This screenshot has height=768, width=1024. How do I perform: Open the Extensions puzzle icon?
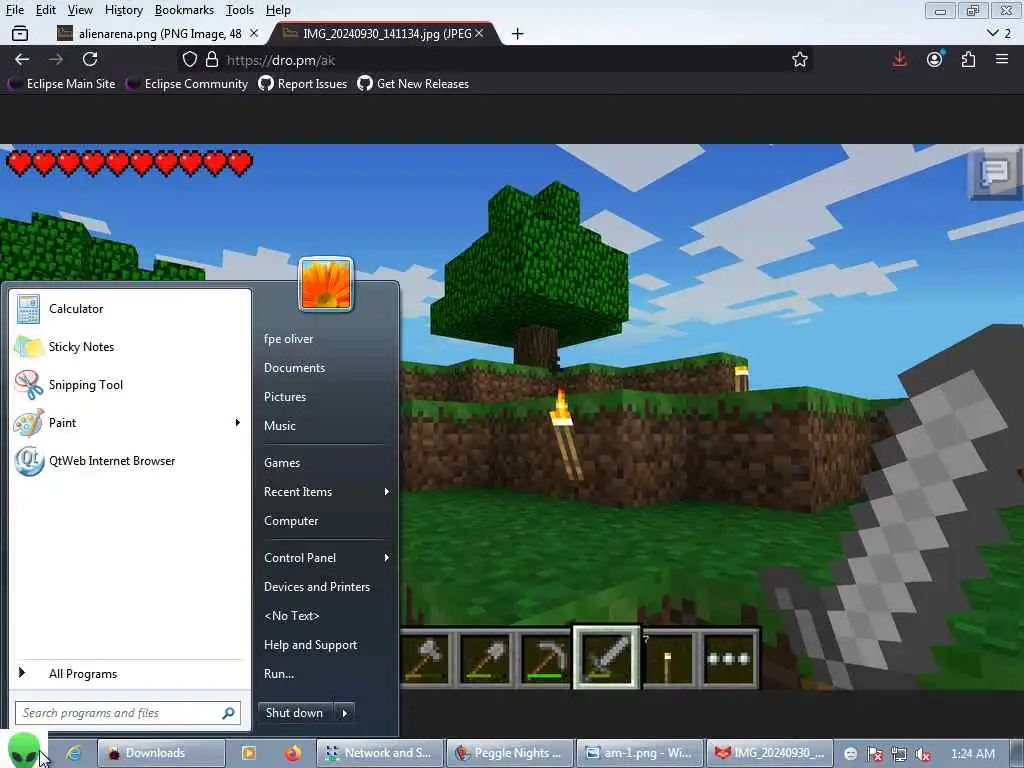(968, 59)
